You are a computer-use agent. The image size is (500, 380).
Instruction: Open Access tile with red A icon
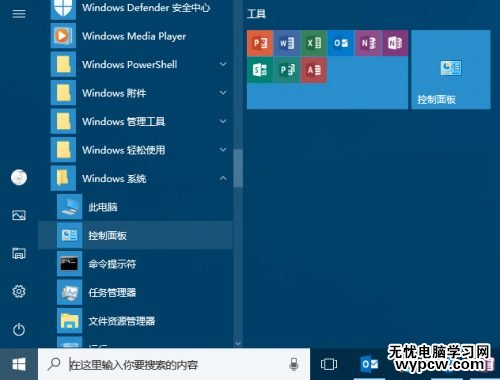314,70
